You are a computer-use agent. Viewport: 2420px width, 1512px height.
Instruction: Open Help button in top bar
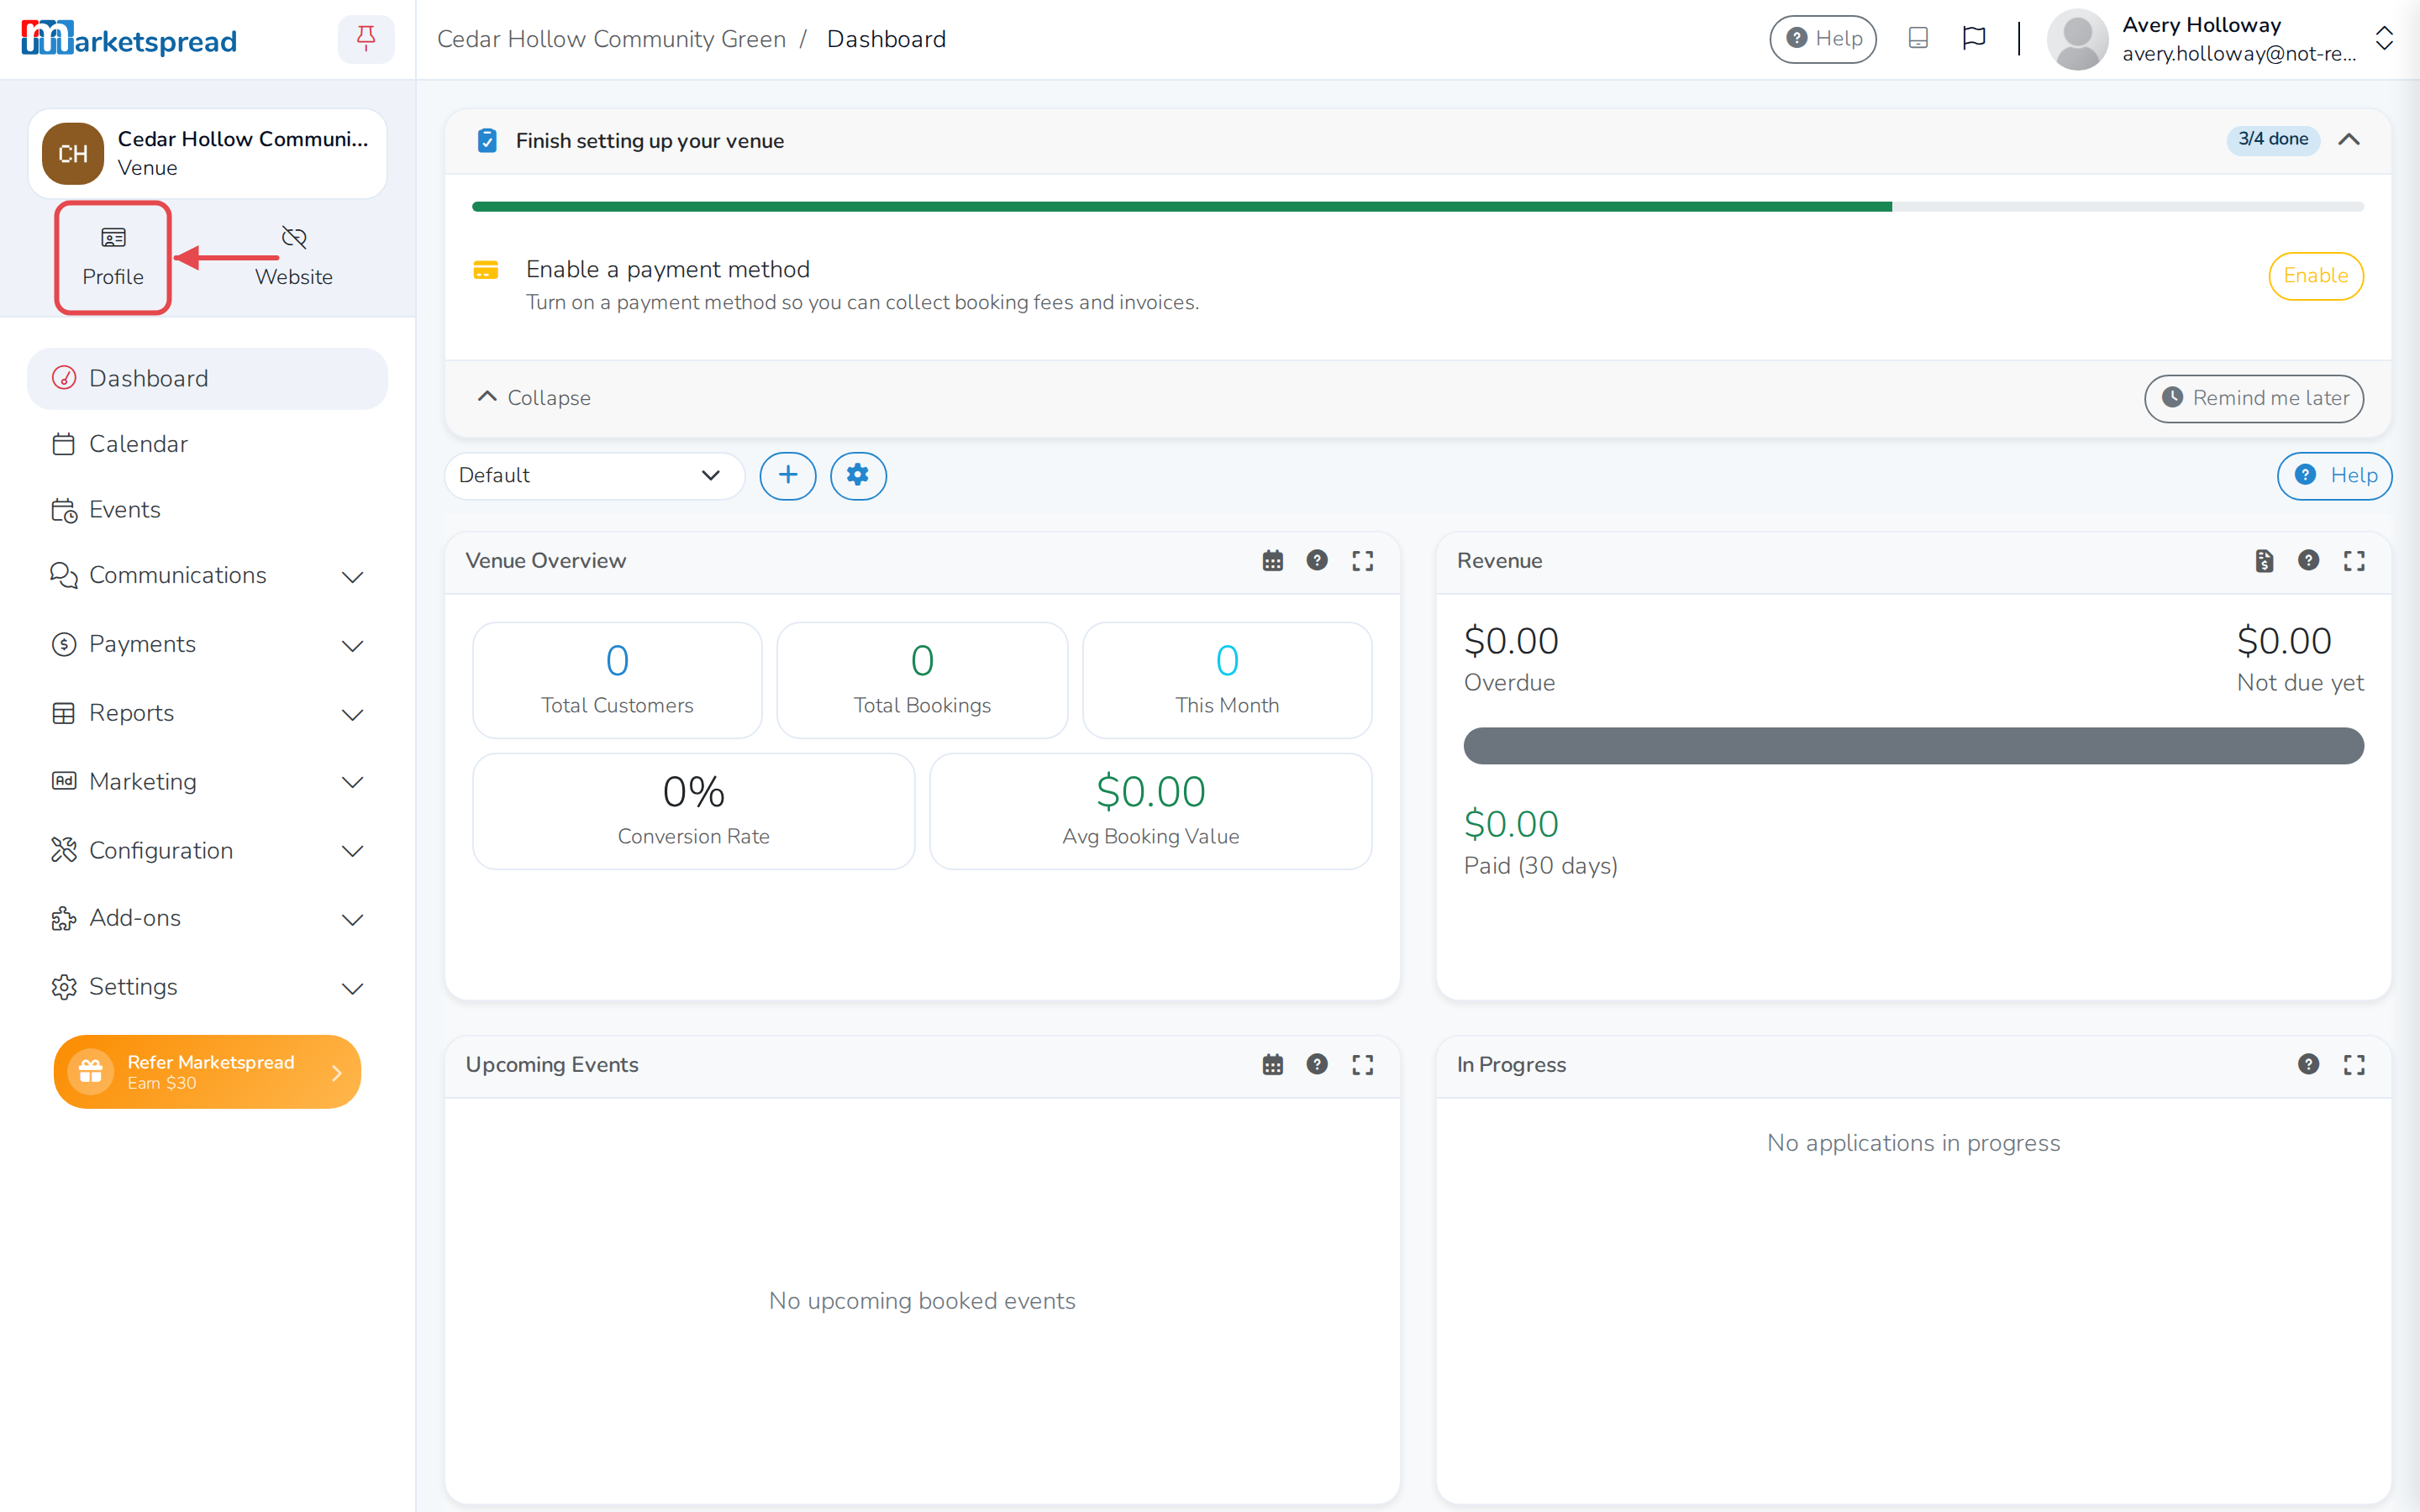pos(1822,39)
